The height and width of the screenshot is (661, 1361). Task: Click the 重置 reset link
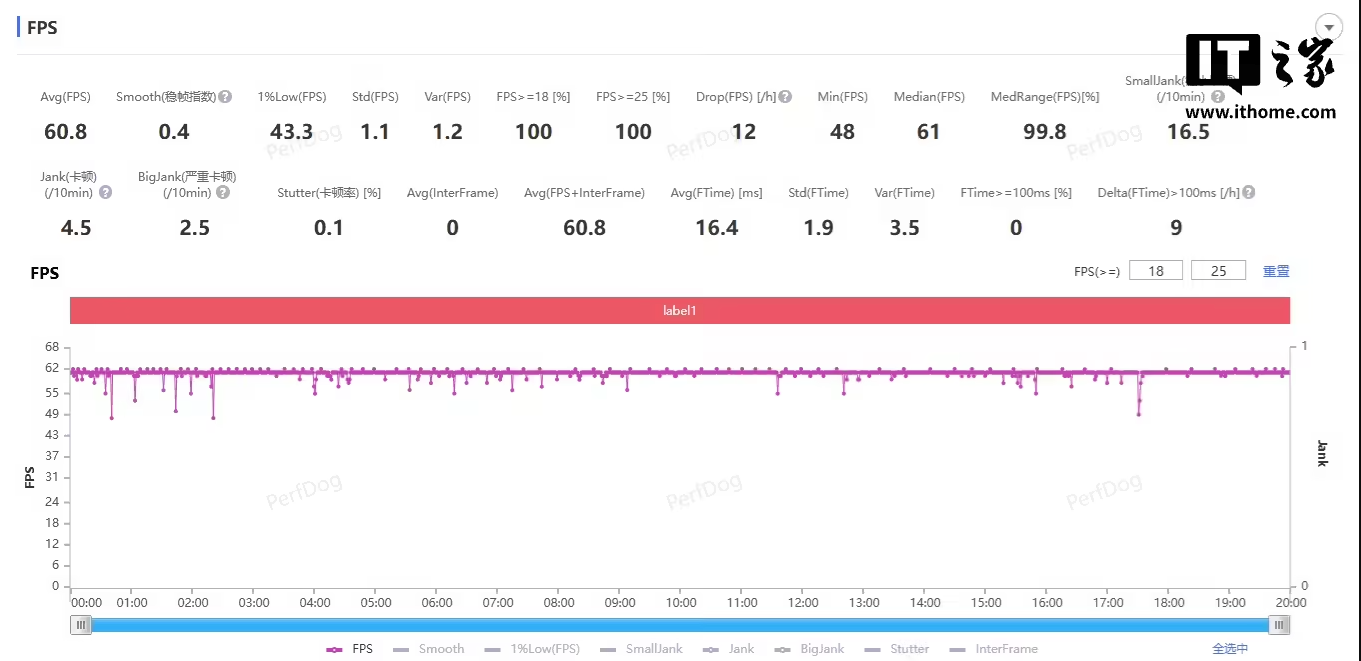click(x=1276, y=271)
